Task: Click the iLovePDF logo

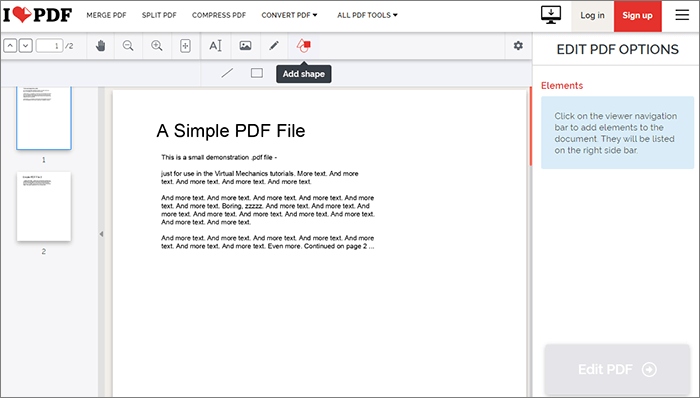Action: click(x=38, y=15)
